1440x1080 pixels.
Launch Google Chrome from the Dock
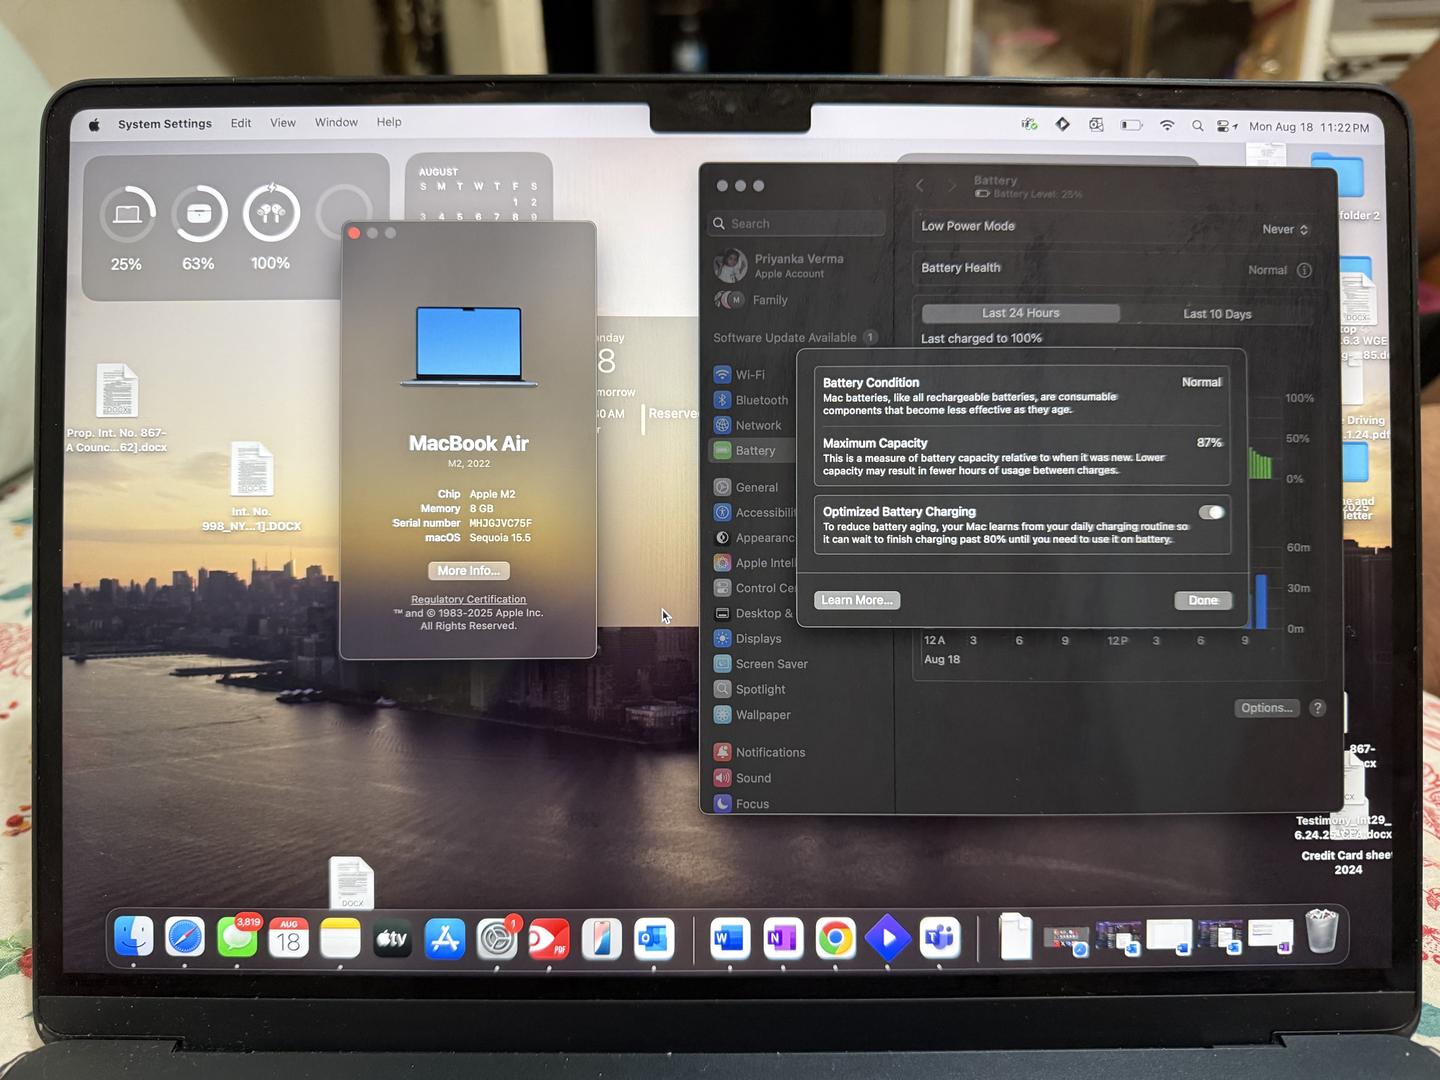click(x=835, y=938)
